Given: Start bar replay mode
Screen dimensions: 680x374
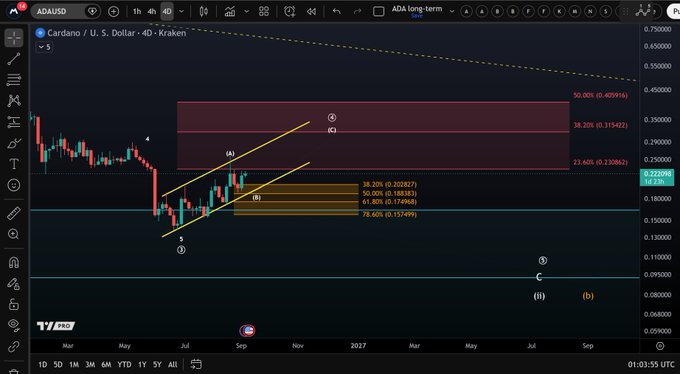Looking at the screenshot, I should coord(311,12).
